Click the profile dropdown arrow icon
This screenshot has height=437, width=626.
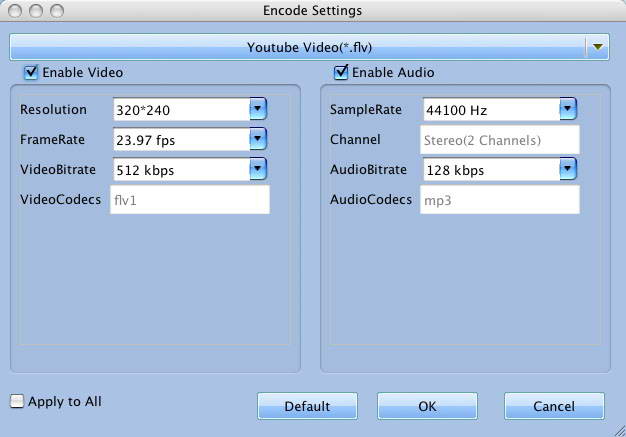click(x=598, y=46)
